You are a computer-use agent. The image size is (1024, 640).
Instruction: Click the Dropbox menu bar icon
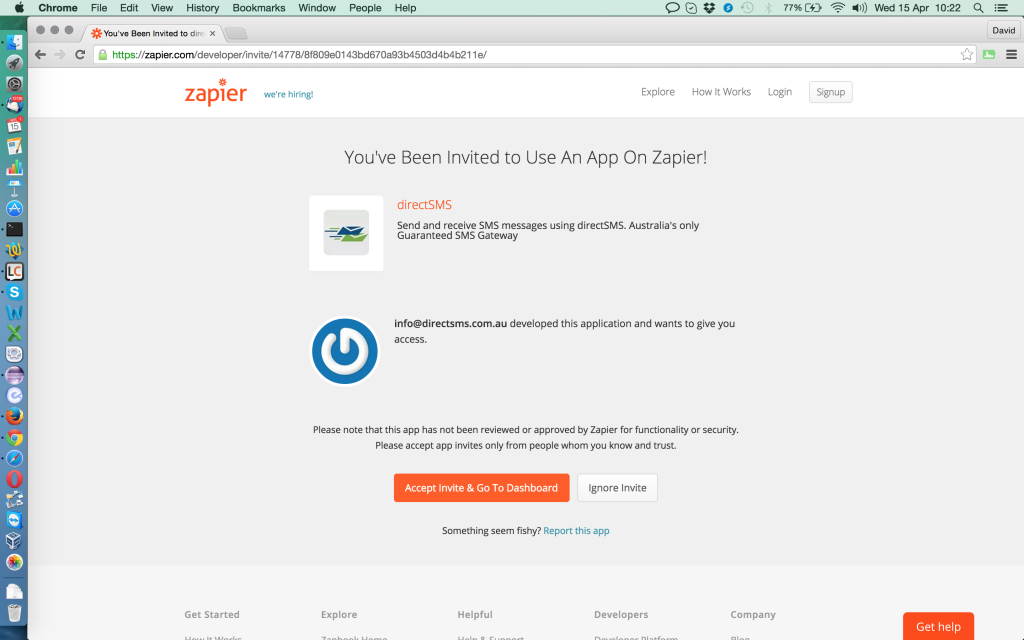tap(709, 8)
